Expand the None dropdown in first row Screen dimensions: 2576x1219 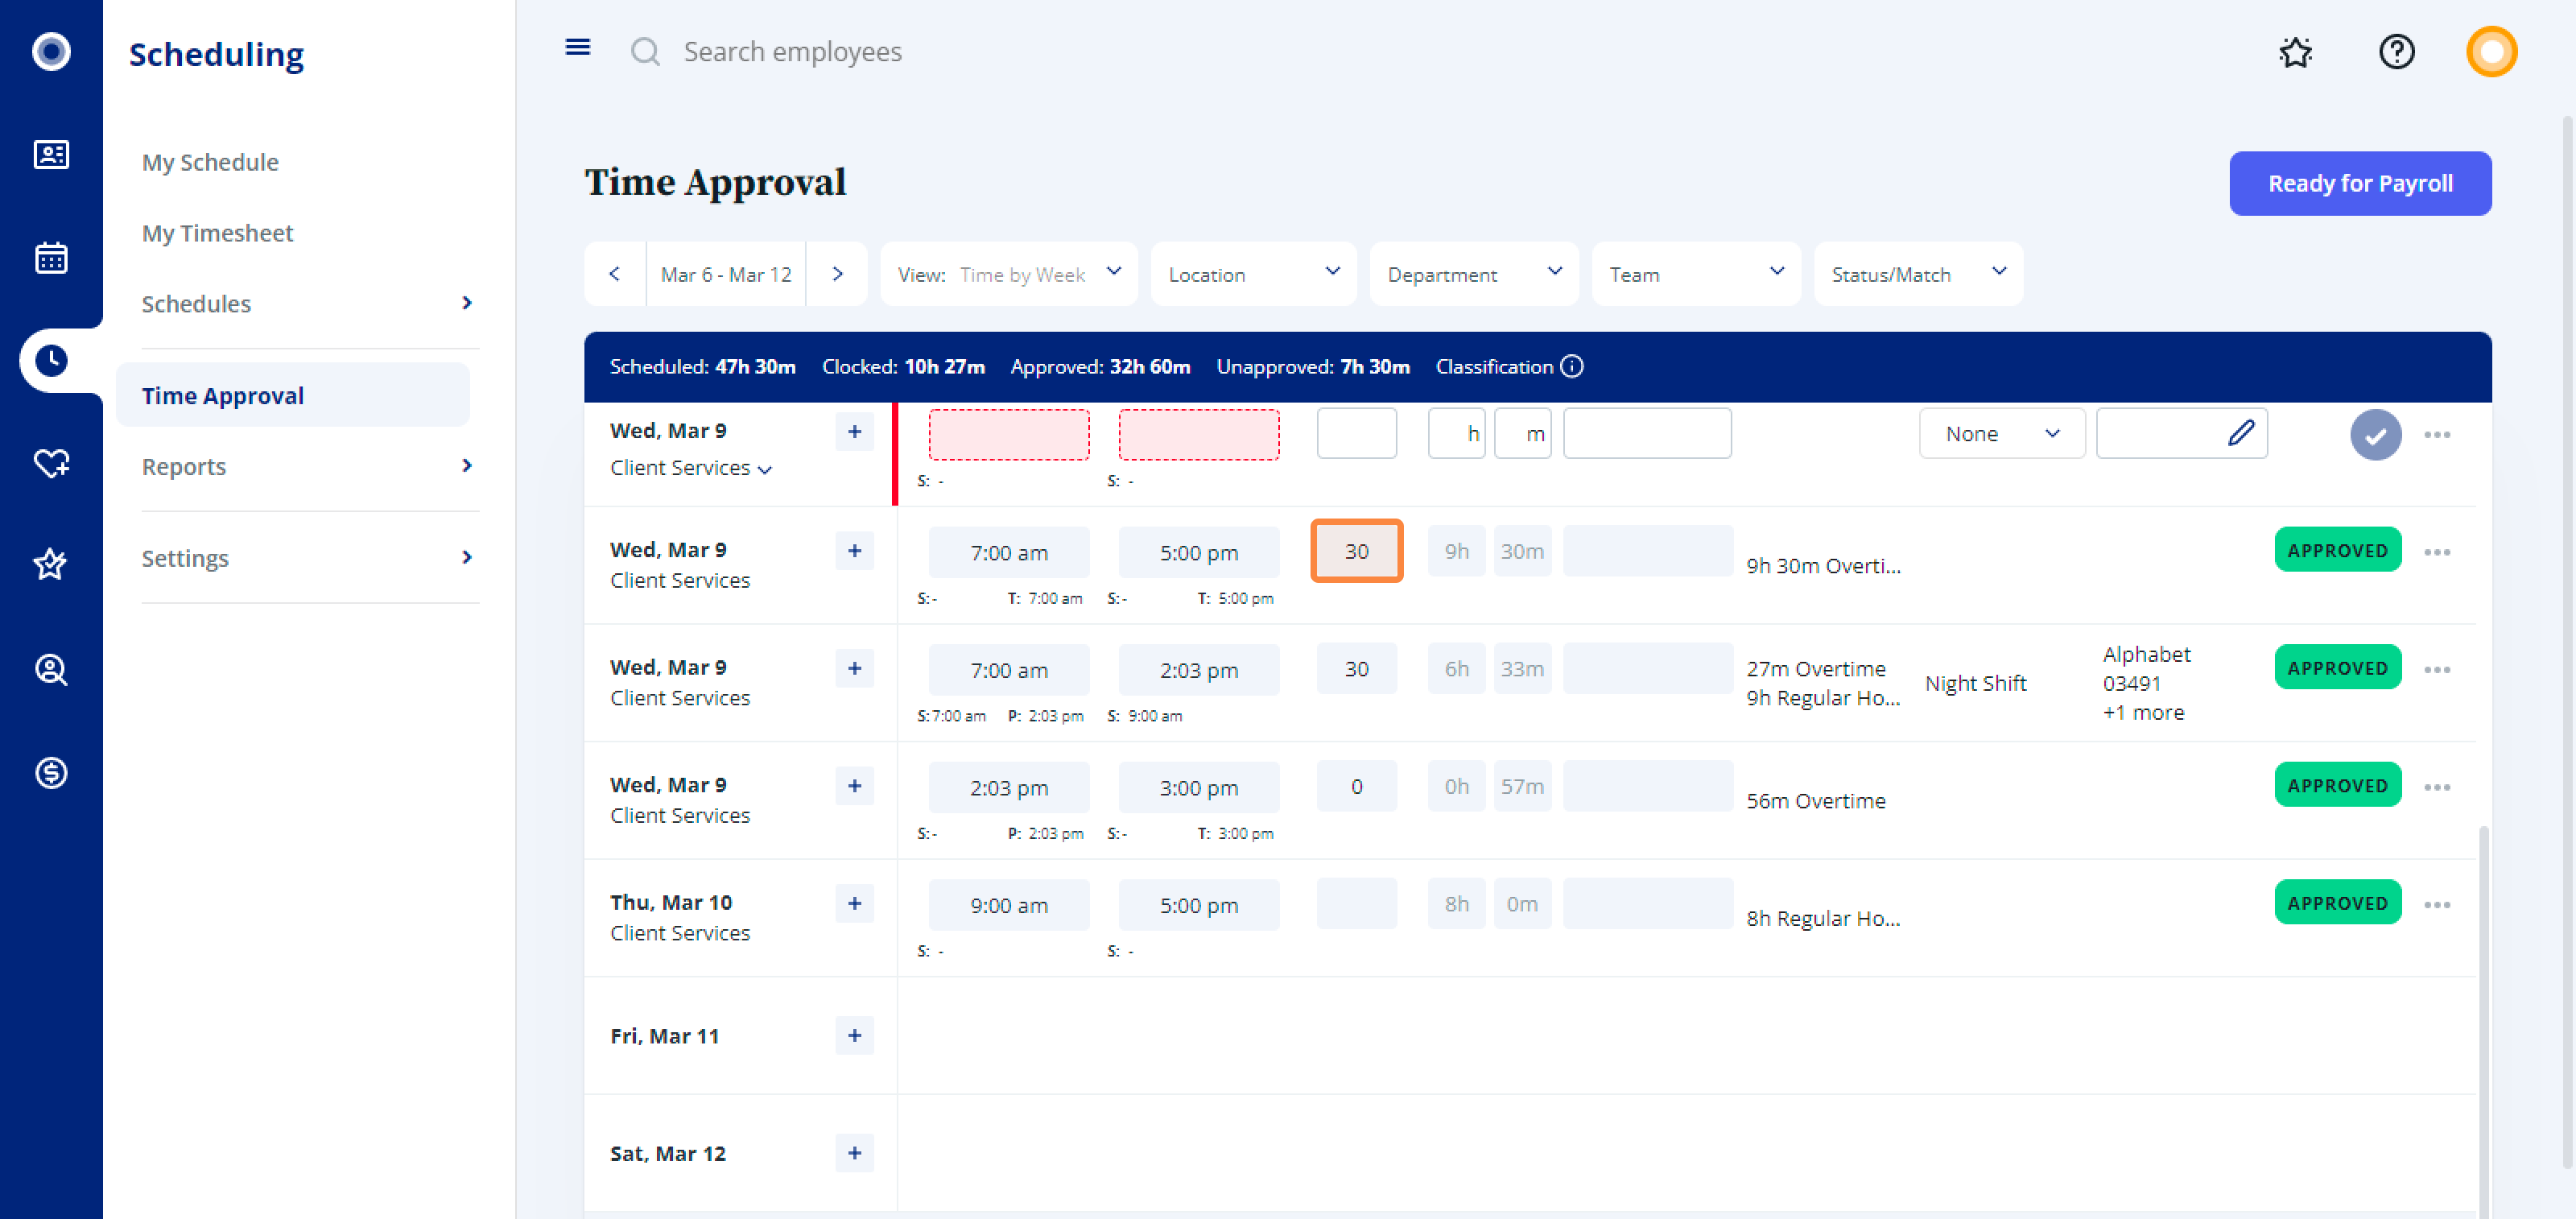[2001, 434]
